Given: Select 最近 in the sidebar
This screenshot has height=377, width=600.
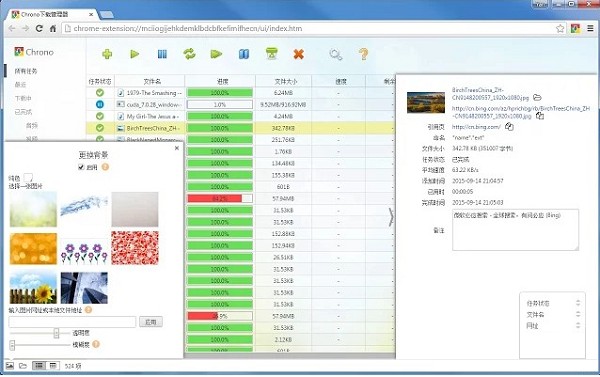Looking at the screenshot, I should point(20,85).
